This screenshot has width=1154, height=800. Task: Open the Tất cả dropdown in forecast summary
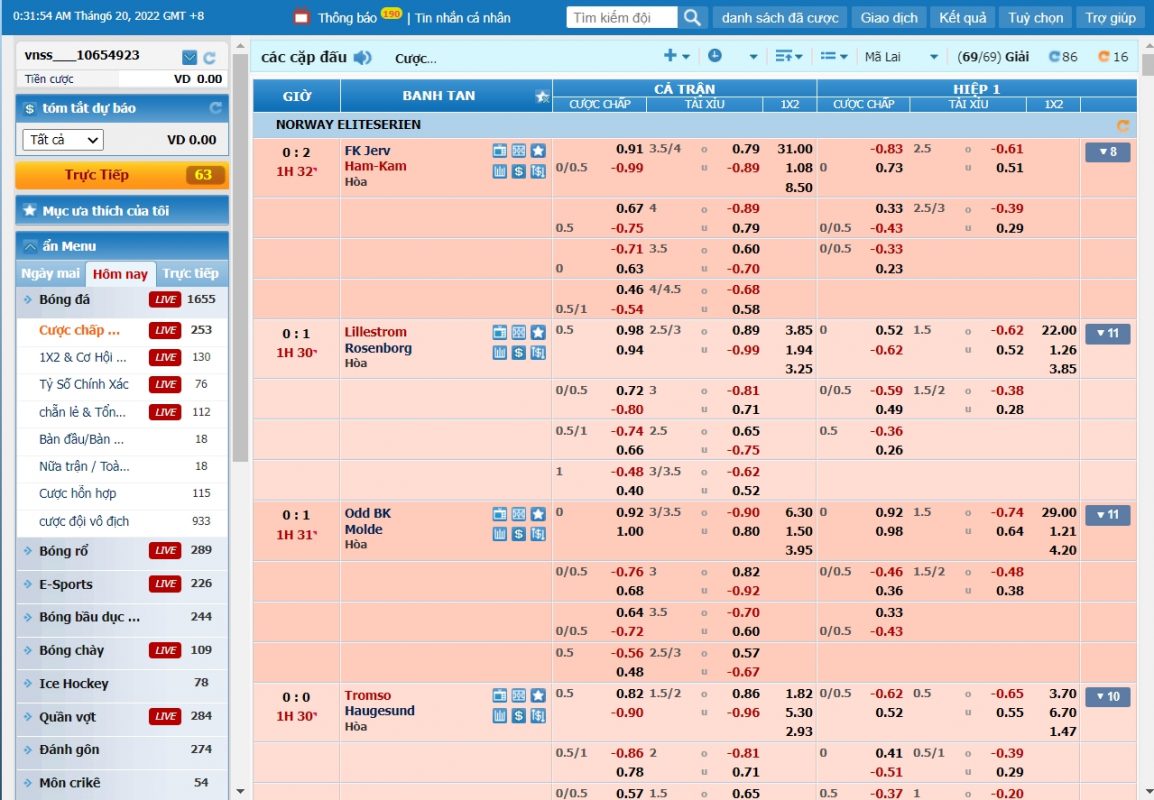pyautogui.click(x=63, y=140)
